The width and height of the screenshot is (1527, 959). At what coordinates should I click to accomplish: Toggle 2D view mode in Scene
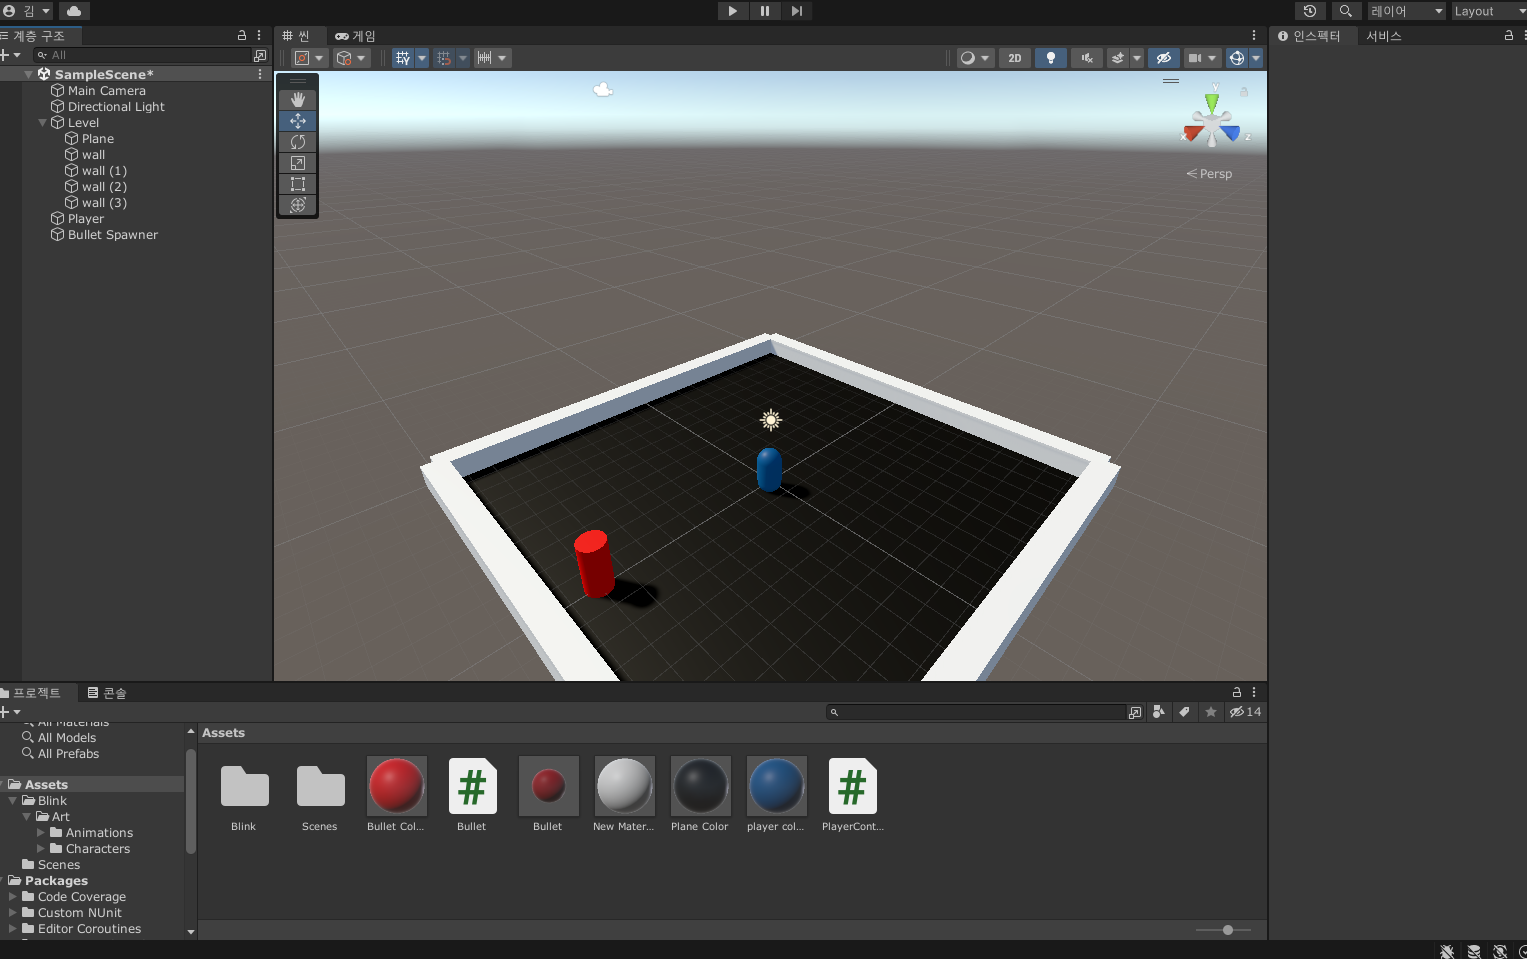1015,58
